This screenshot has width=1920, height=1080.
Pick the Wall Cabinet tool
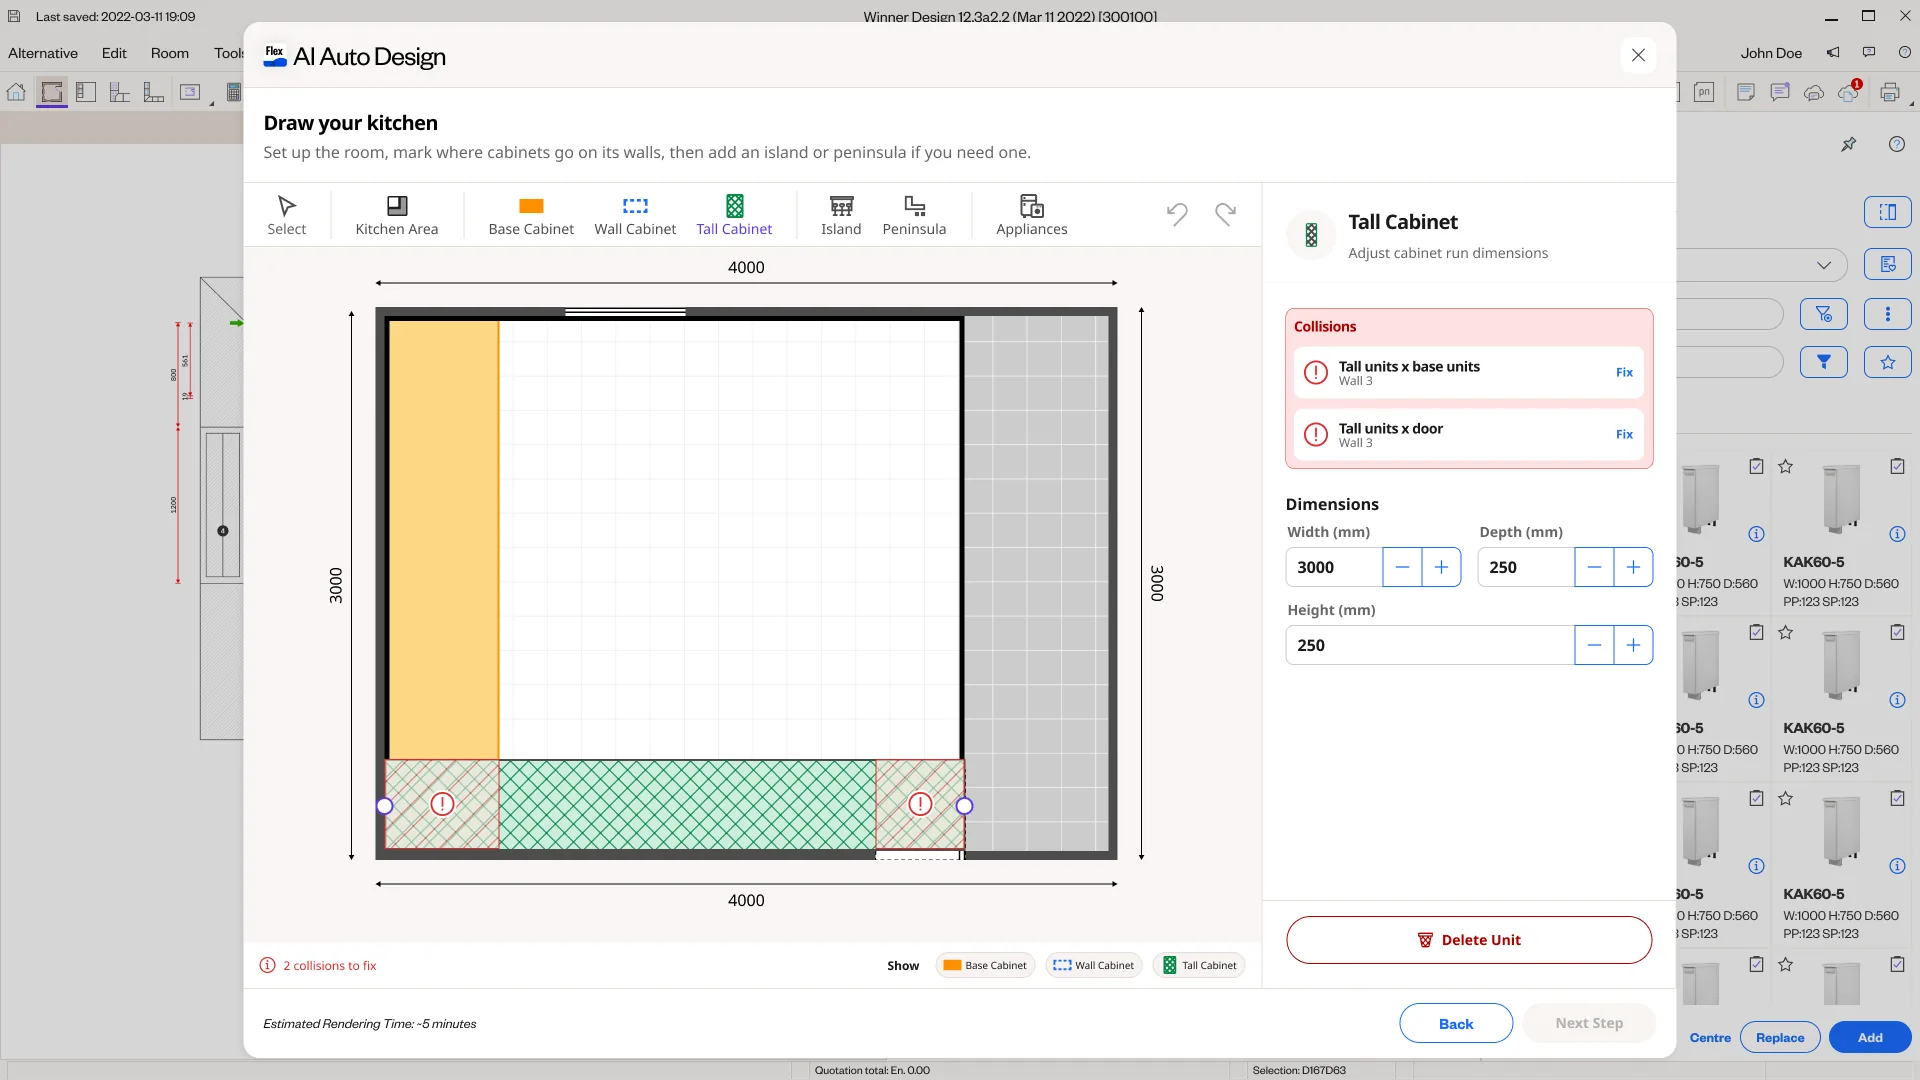(635, 215)
